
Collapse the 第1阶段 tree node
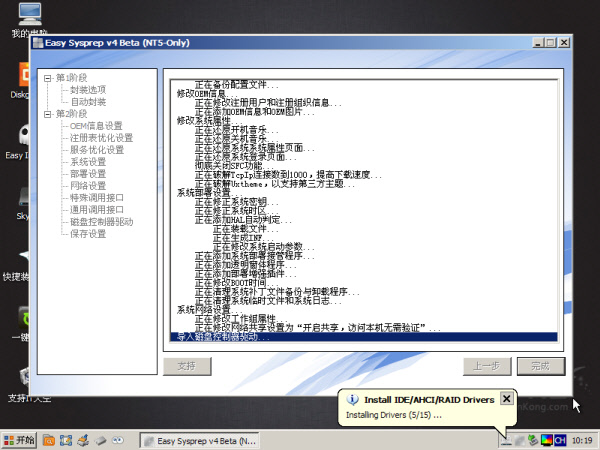point(47,78)
